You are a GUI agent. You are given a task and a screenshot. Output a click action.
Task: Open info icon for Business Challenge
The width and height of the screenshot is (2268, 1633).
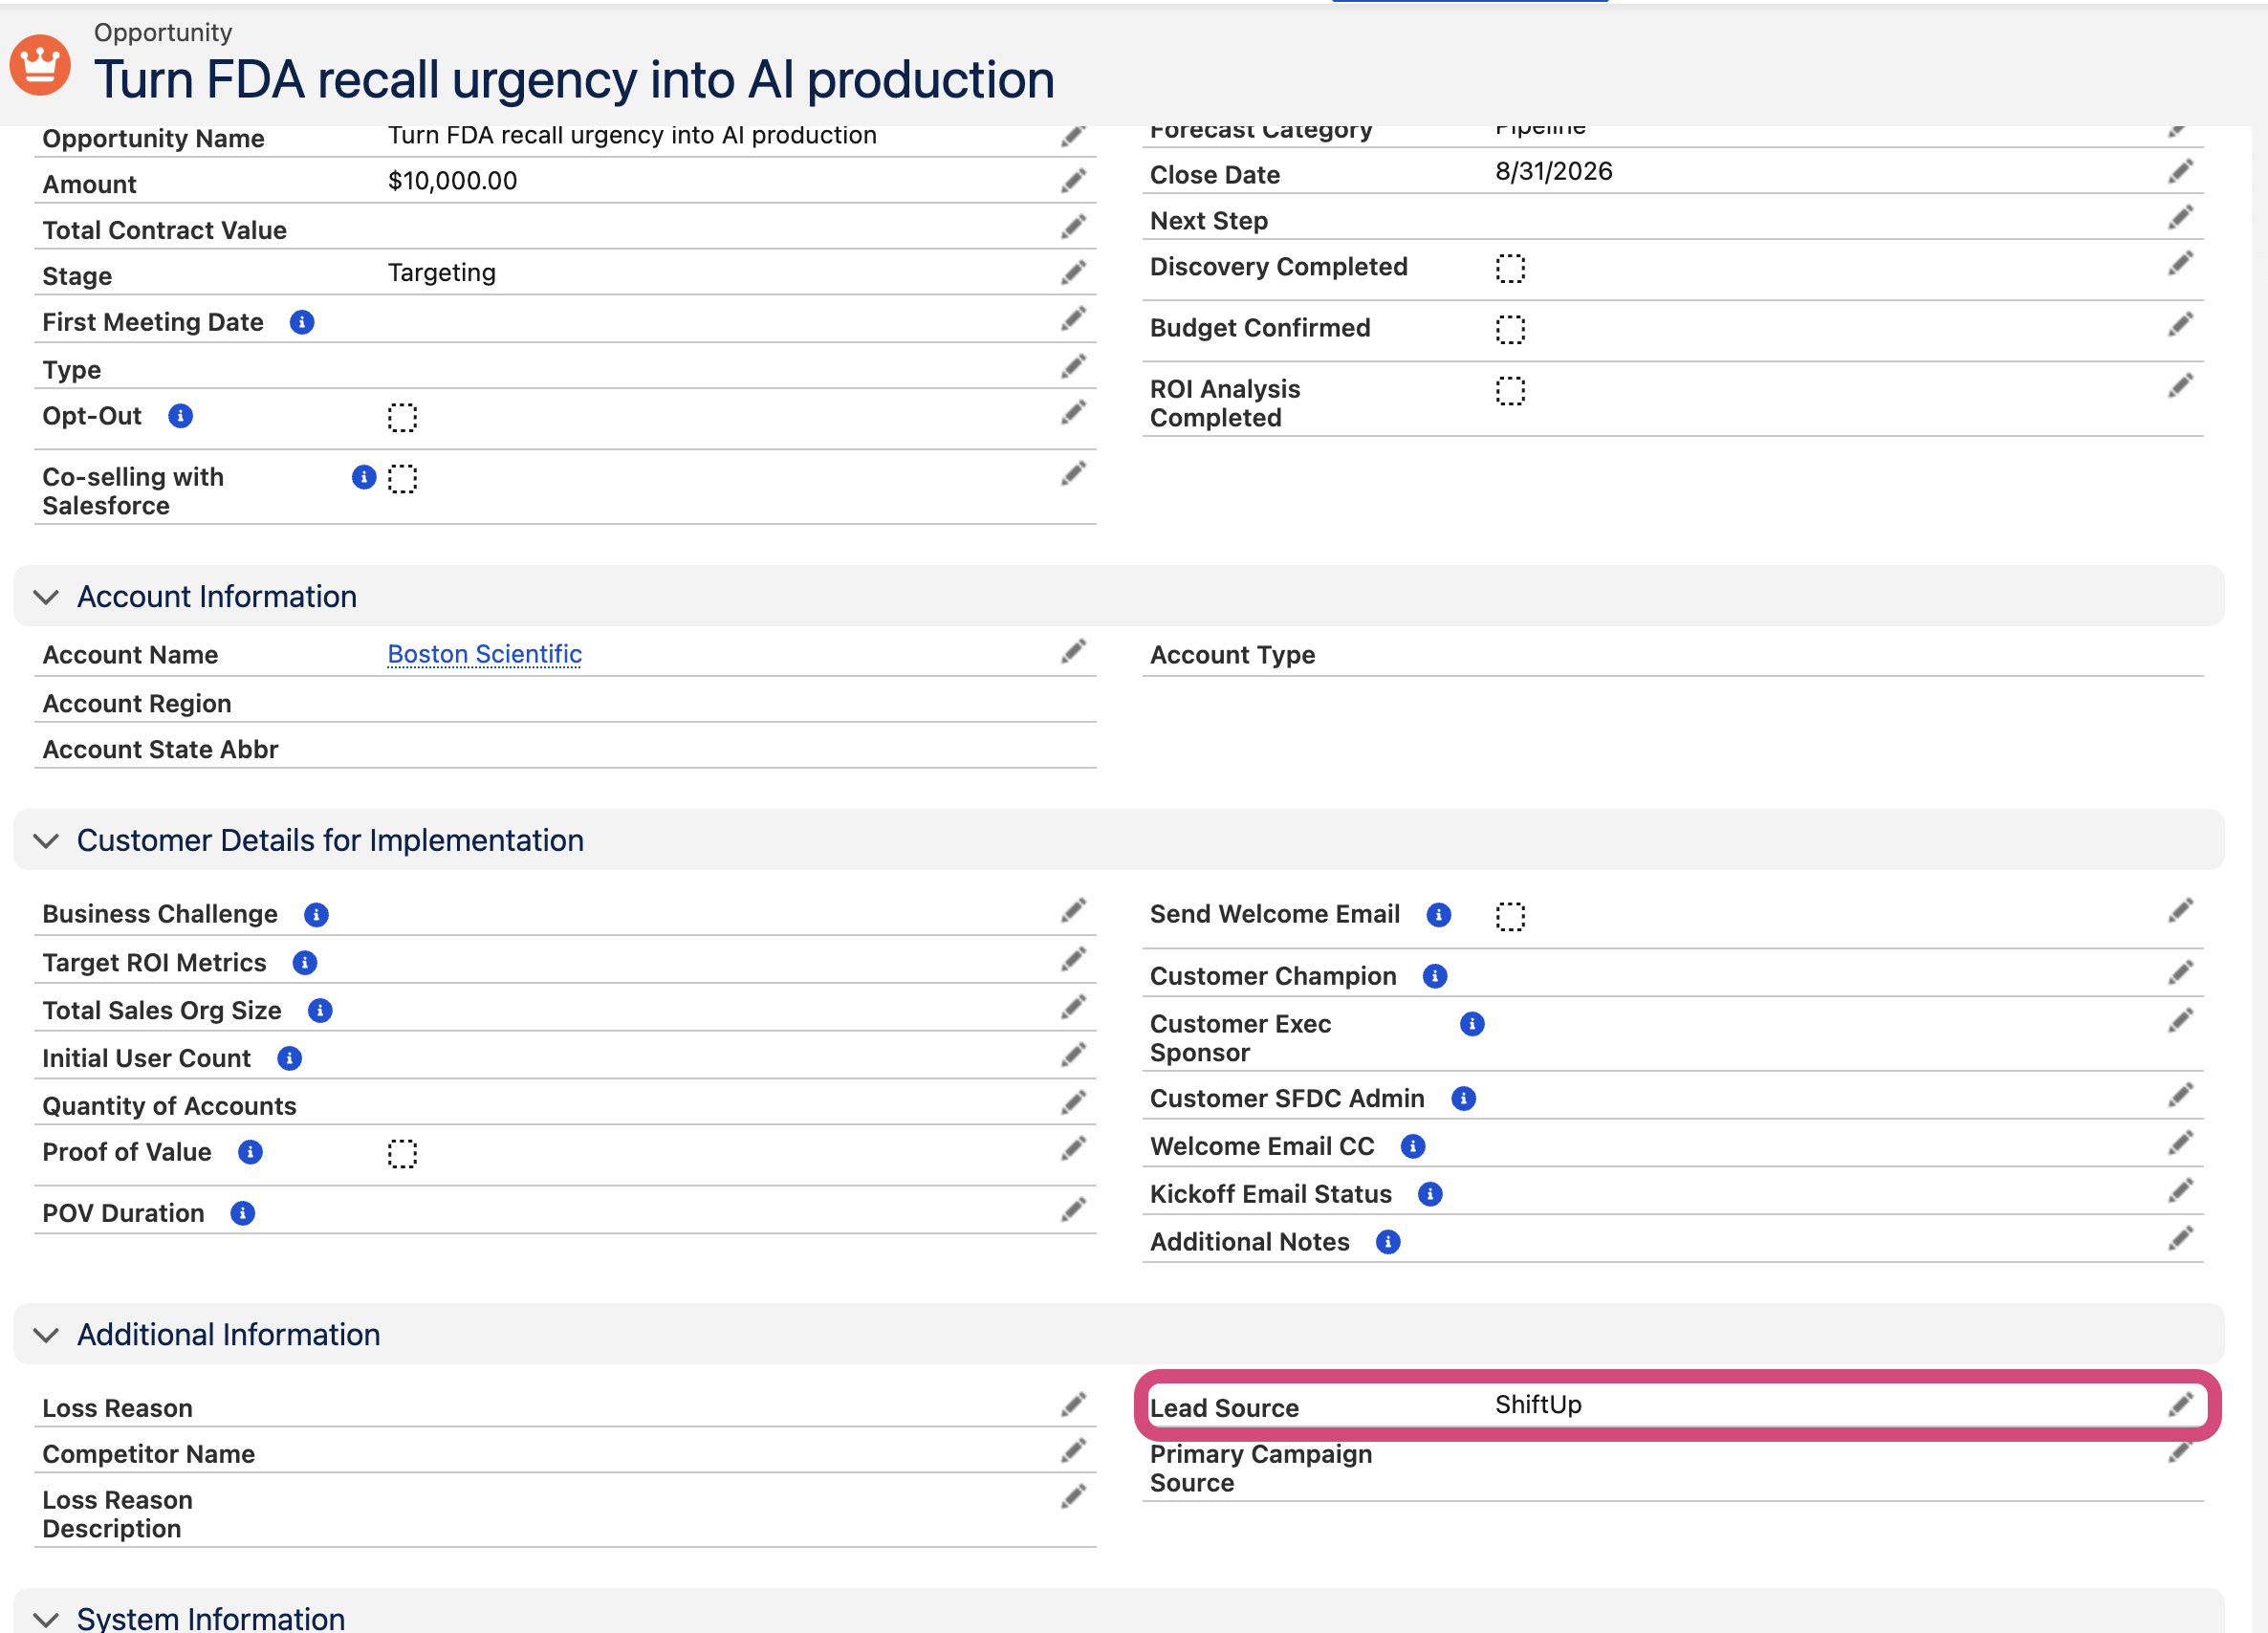click(316, 915)
